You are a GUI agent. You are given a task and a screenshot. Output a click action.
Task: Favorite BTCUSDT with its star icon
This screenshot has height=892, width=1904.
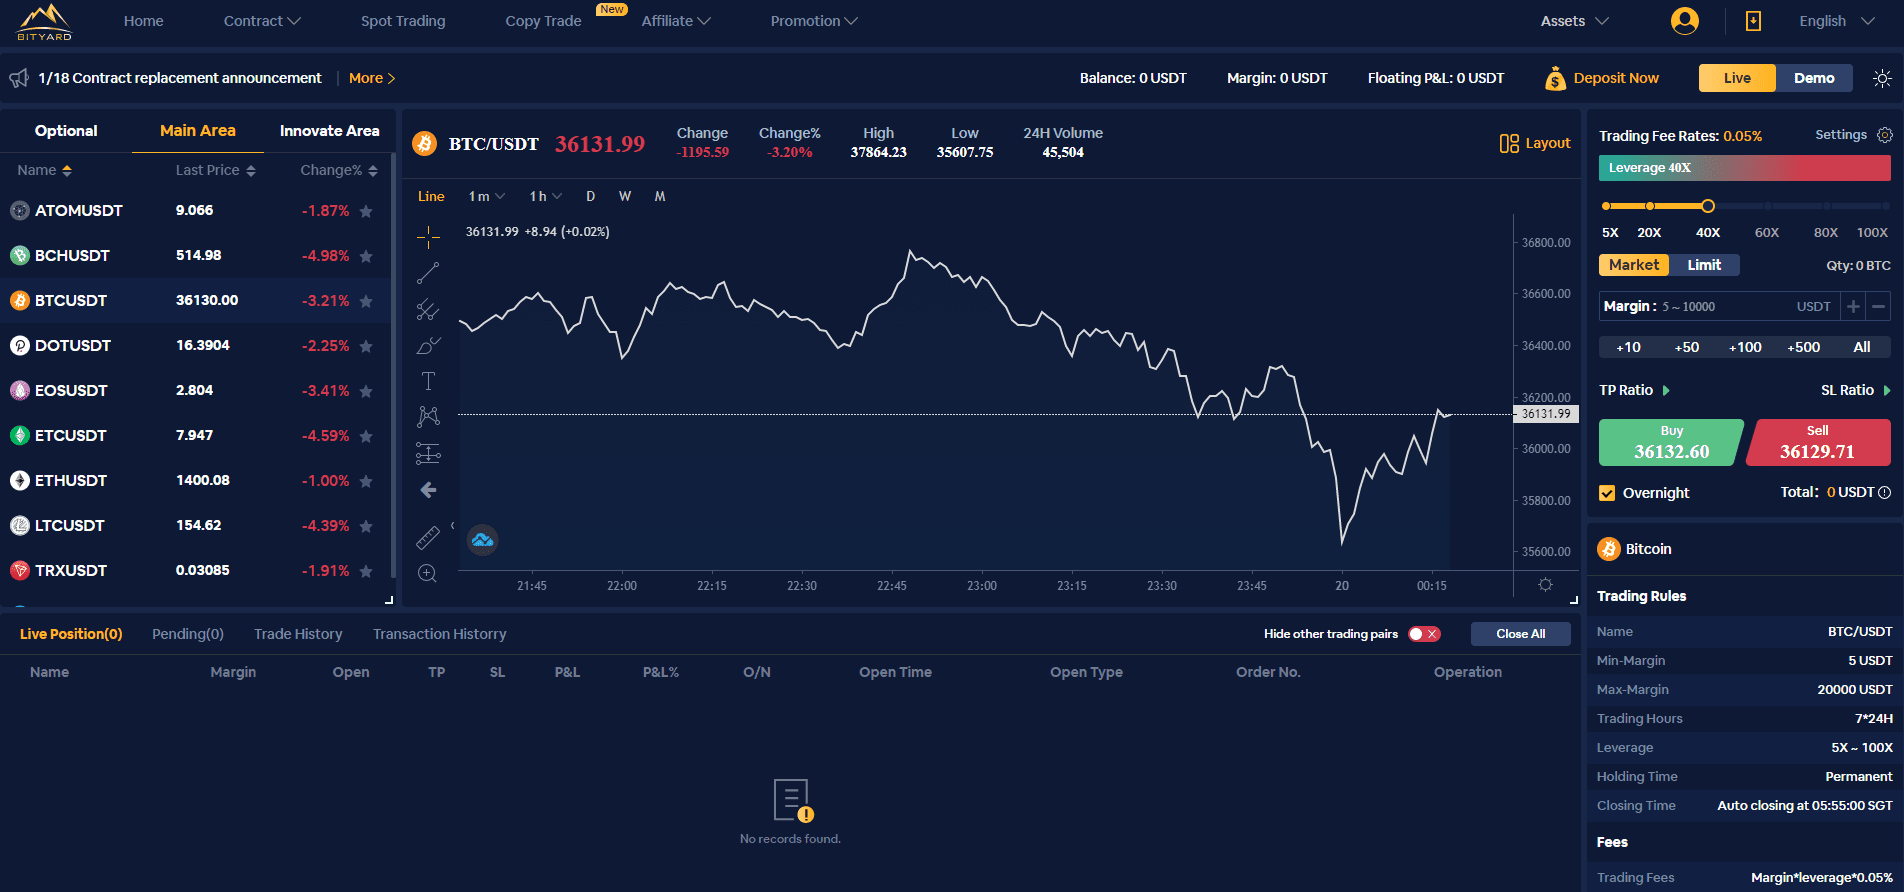(366, 301)
